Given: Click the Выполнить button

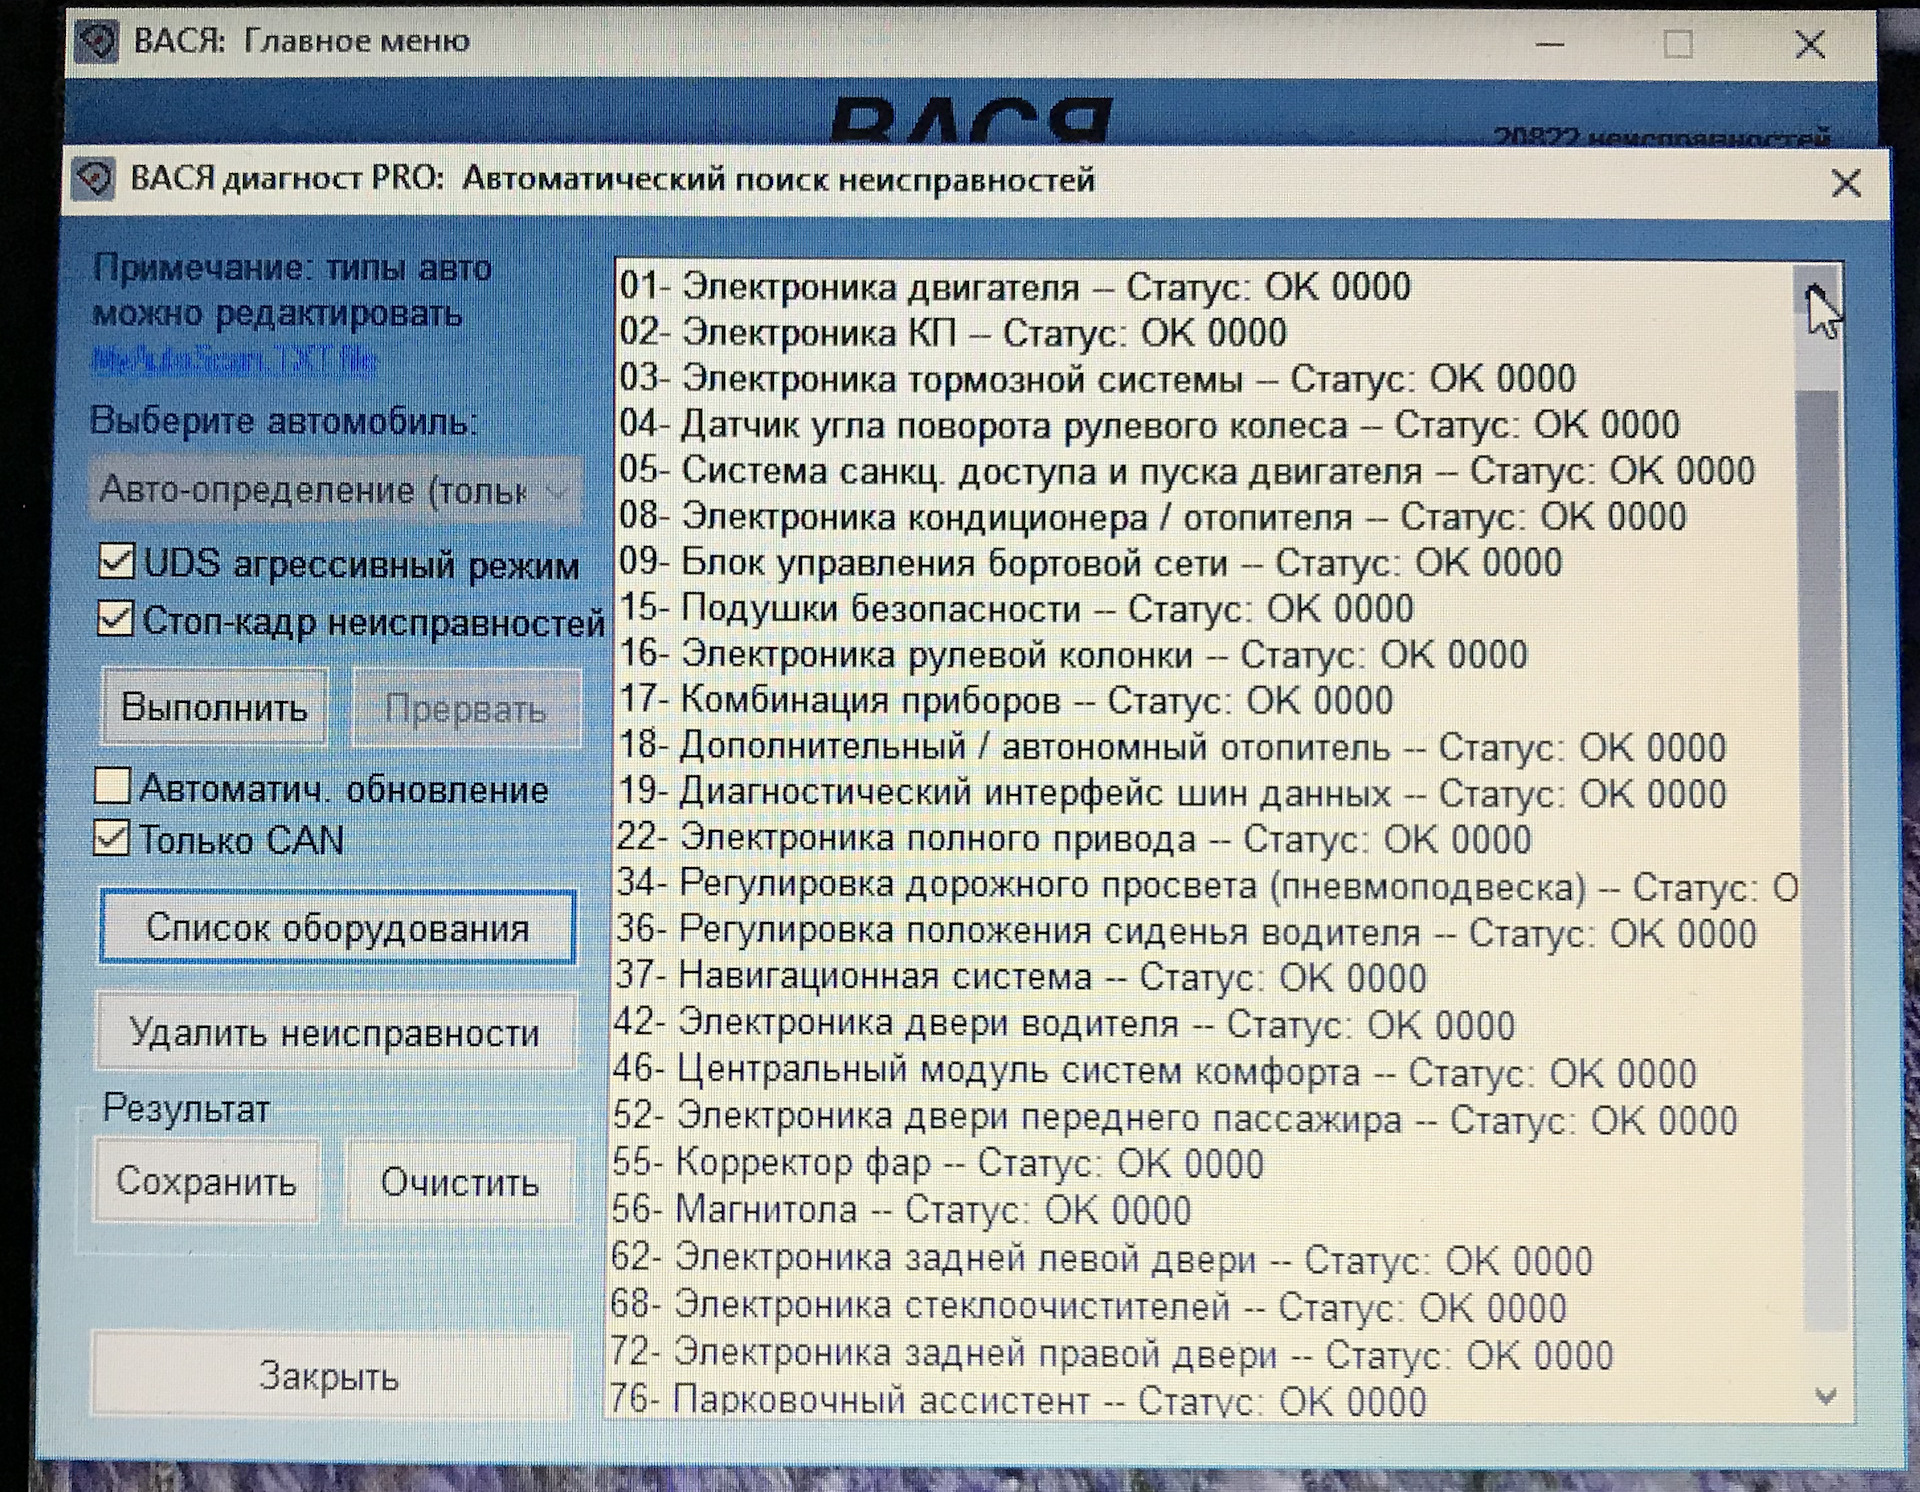Looking at the screenshot, I should click(x=214, y=707).
